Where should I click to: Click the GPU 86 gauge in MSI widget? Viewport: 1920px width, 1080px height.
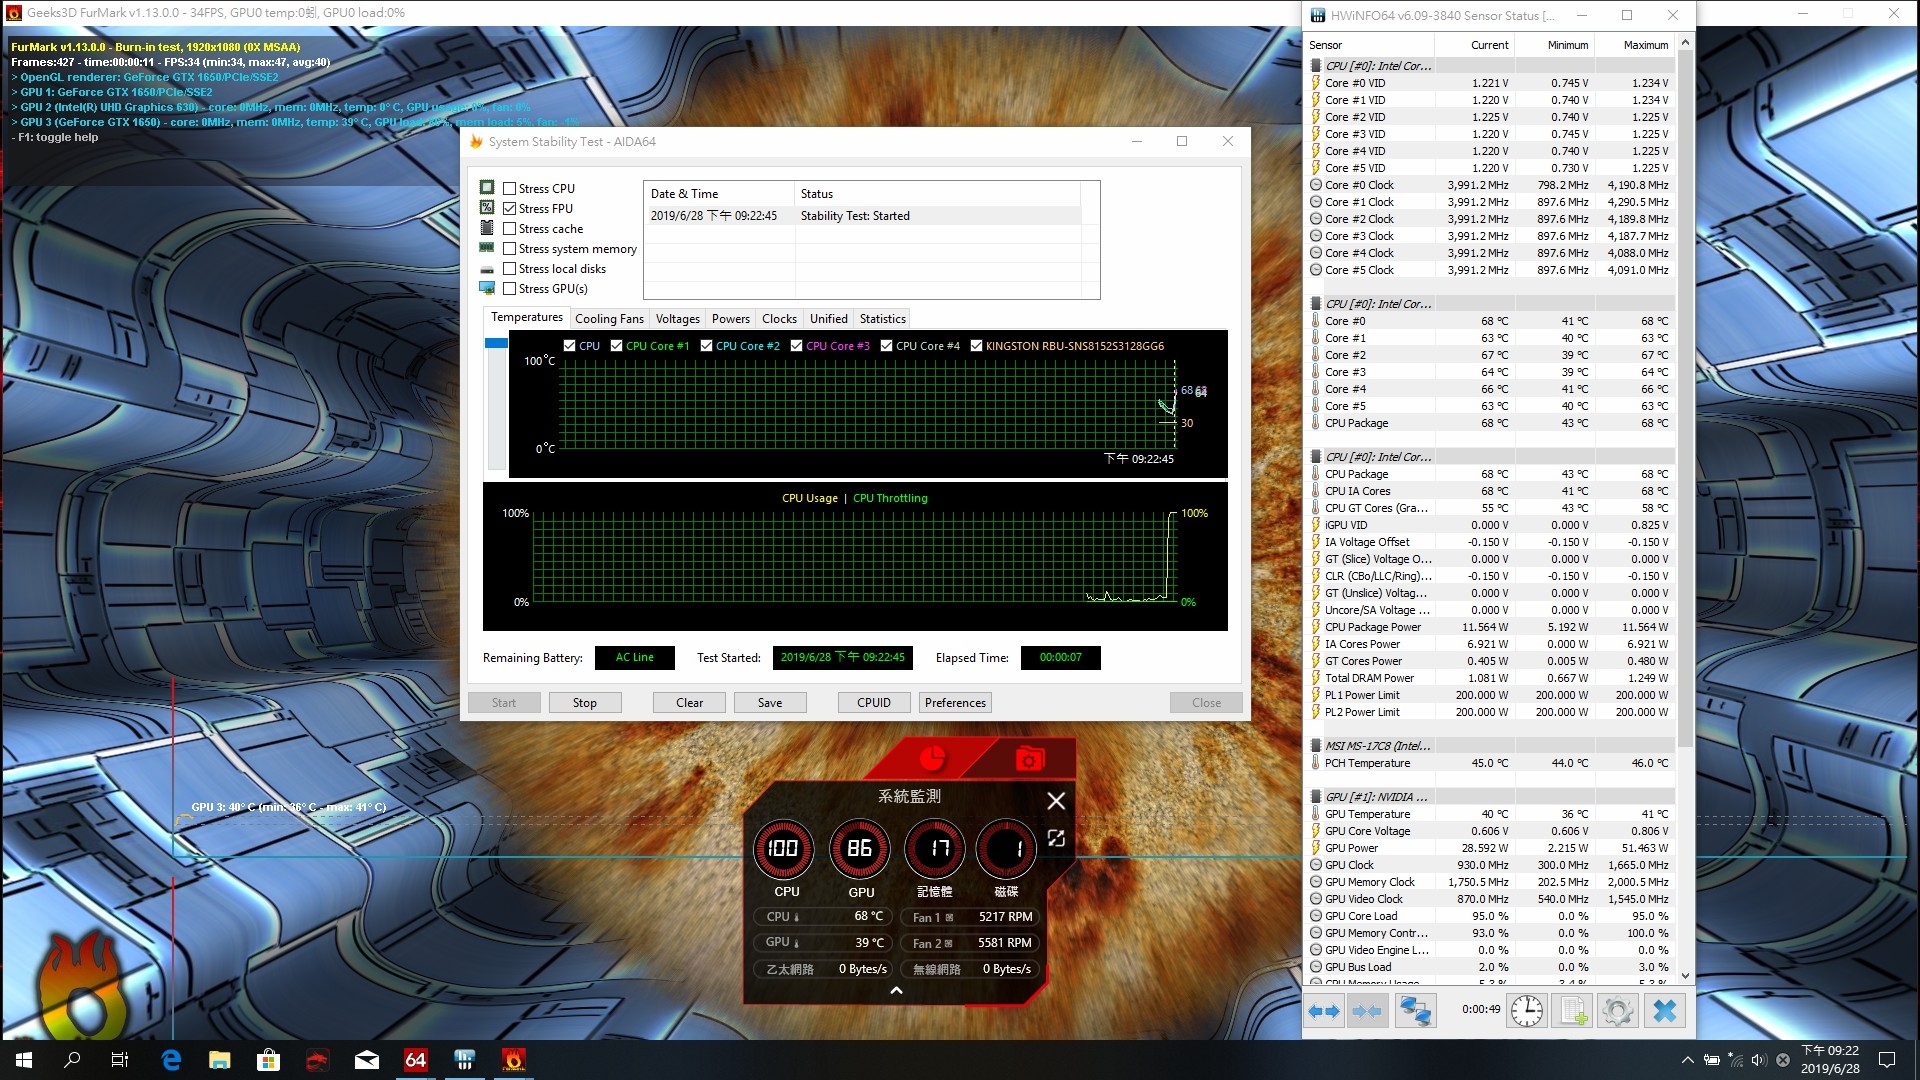[860, 848]
